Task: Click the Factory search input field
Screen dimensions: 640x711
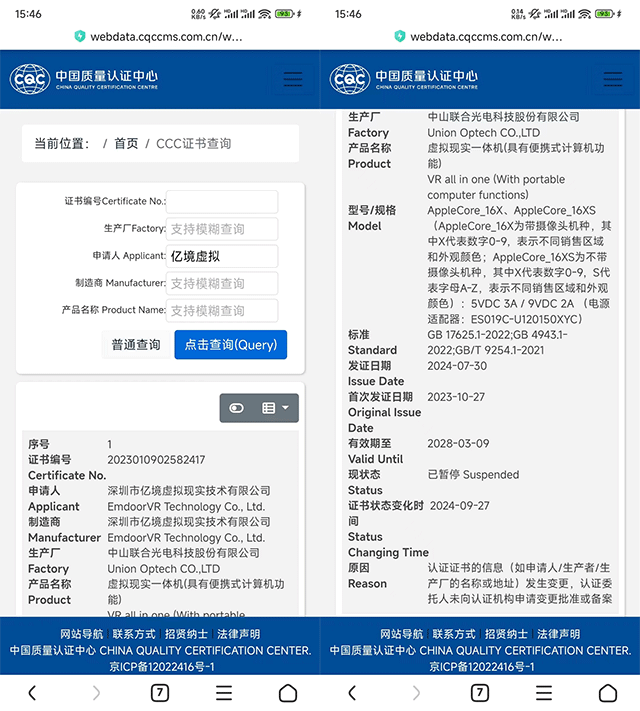Action: click(x=222, y=229)
